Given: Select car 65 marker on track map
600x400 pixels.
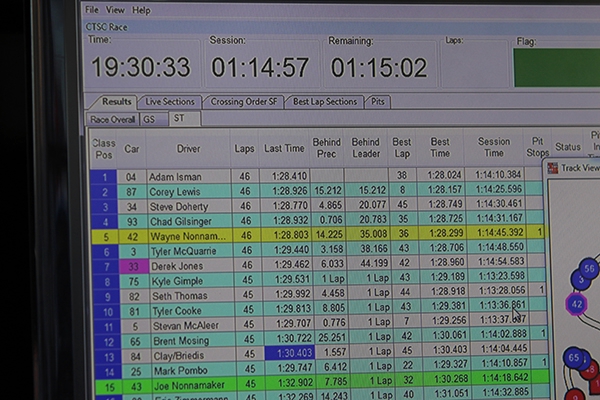Looking at the screenshot, I should click(574, 358).
